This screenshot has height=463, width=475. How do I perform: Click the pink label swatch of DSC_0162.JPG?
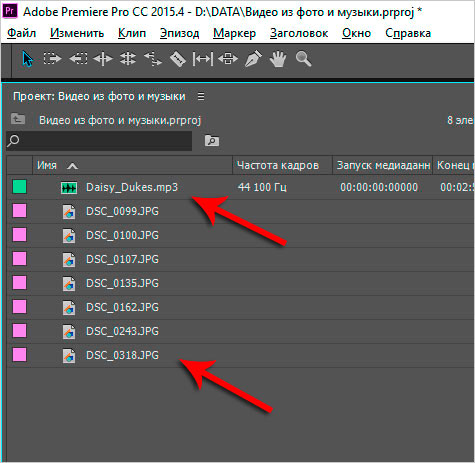(x=20, y=307)
